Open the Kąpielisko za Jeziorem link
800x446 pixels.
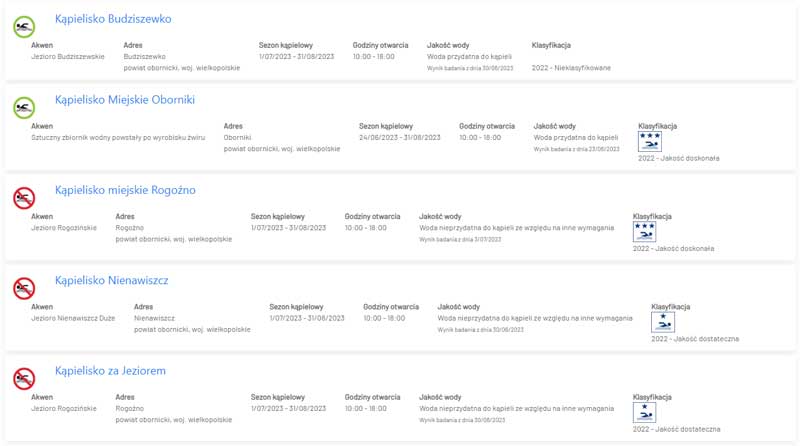pos(110,371)
